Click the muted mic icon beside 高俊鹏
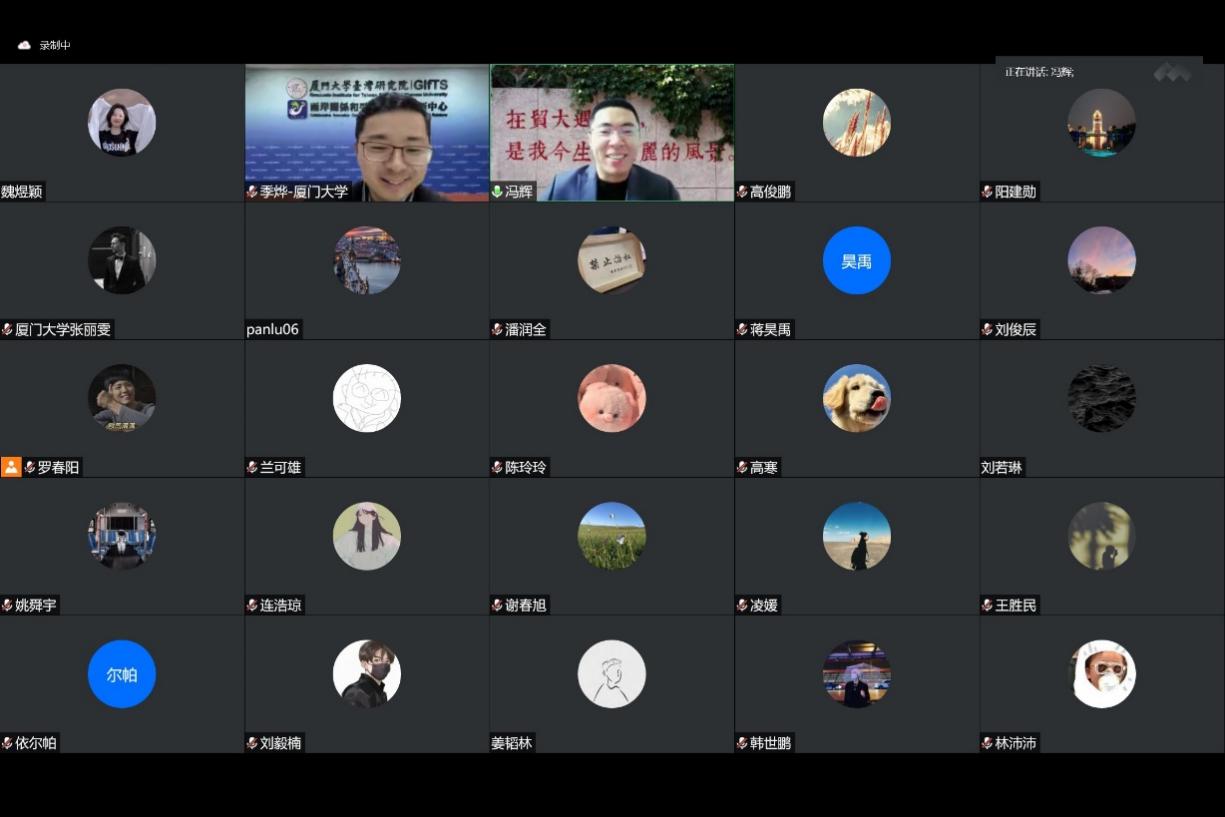Screen dimensions: 1225x817 pos(742,192)
